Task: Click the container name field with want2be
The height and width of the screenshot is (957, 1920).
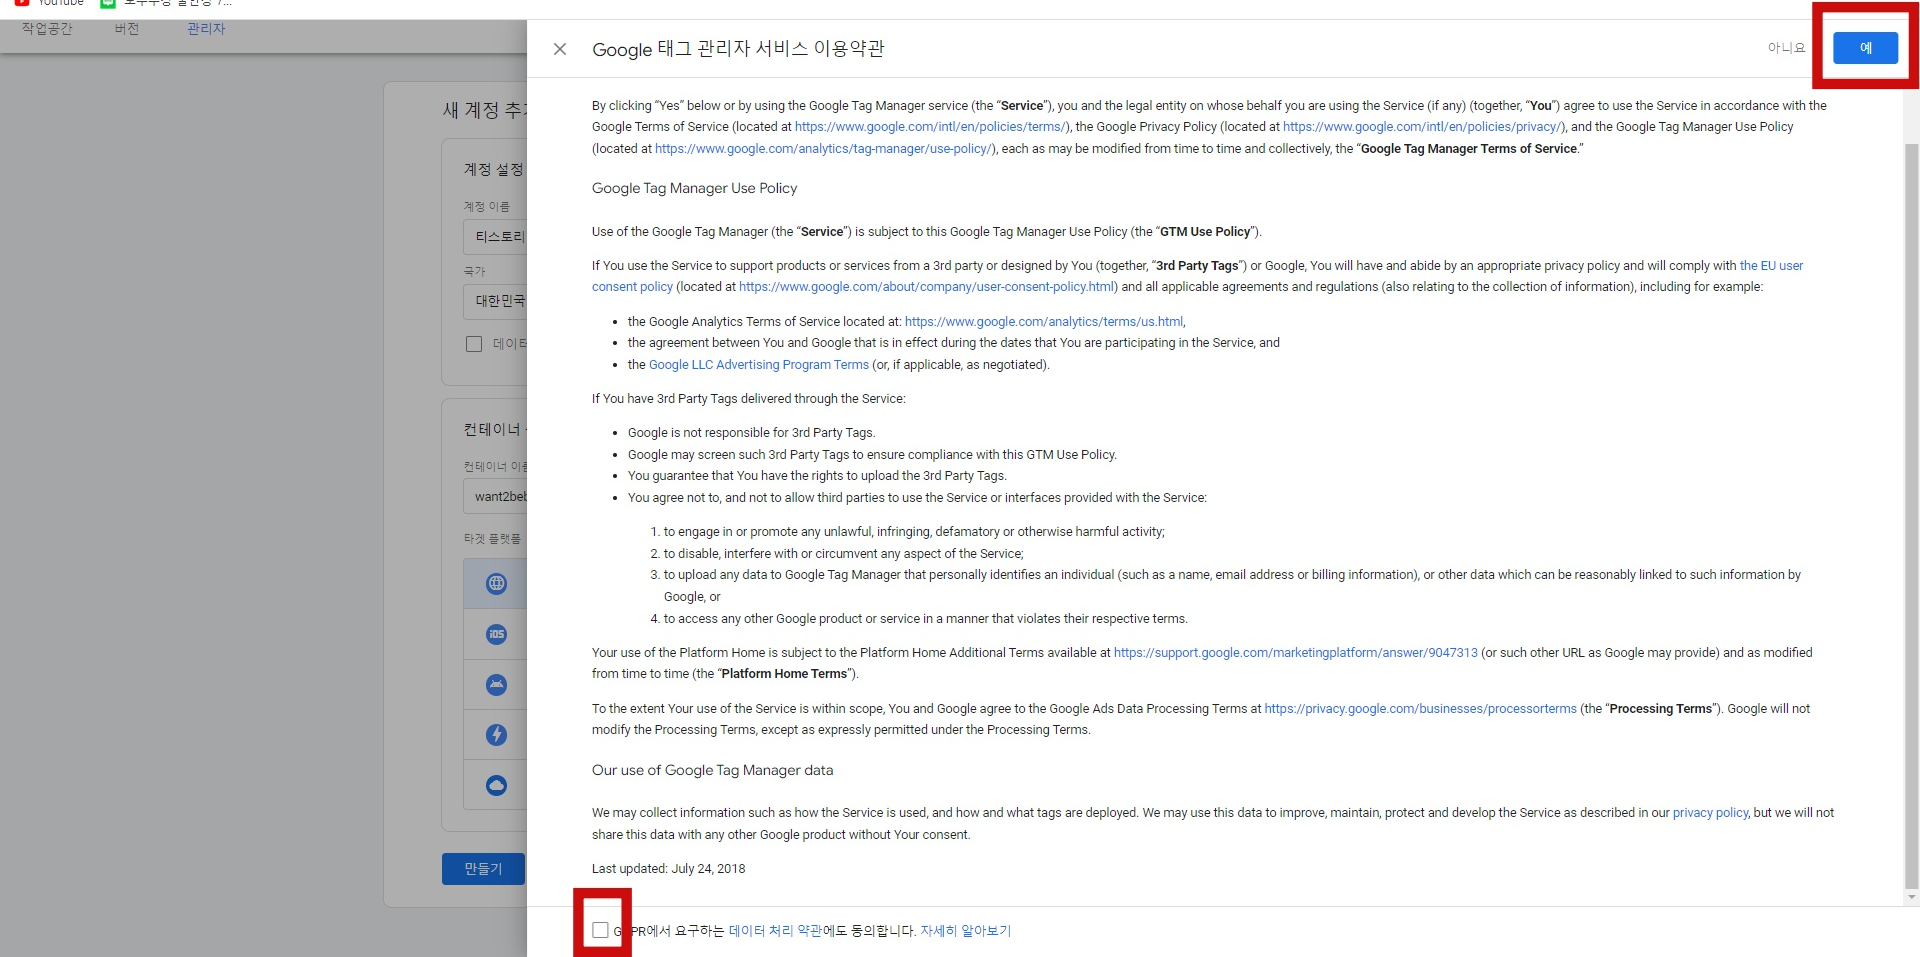Action: pos(496,497)
